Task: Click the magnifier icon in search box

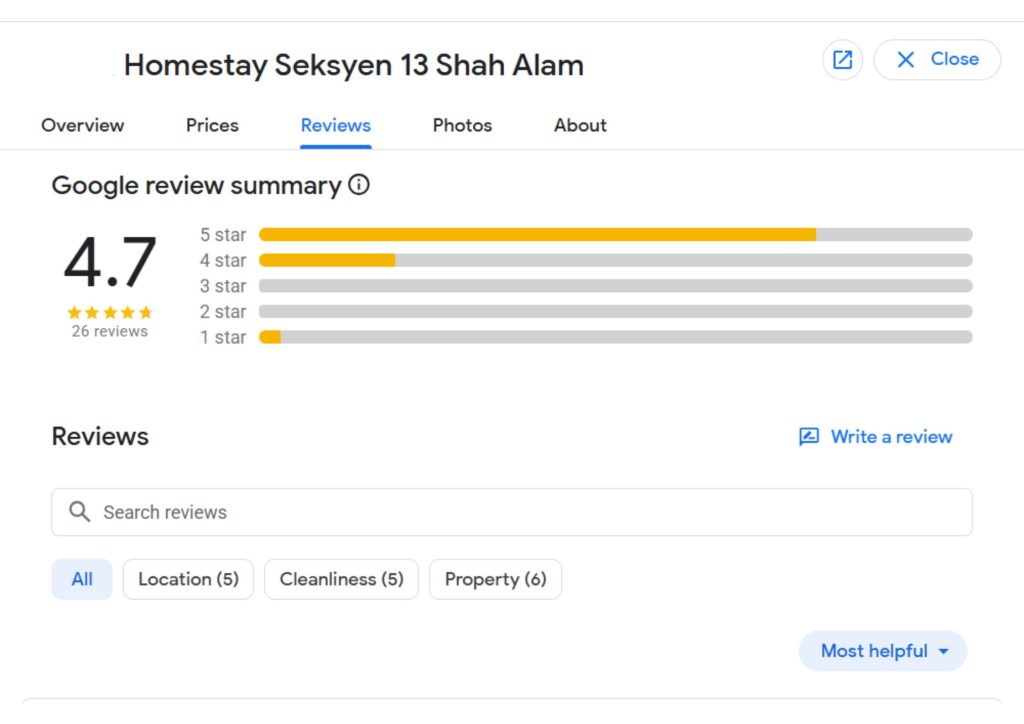Action: click(x=80, y=512)
